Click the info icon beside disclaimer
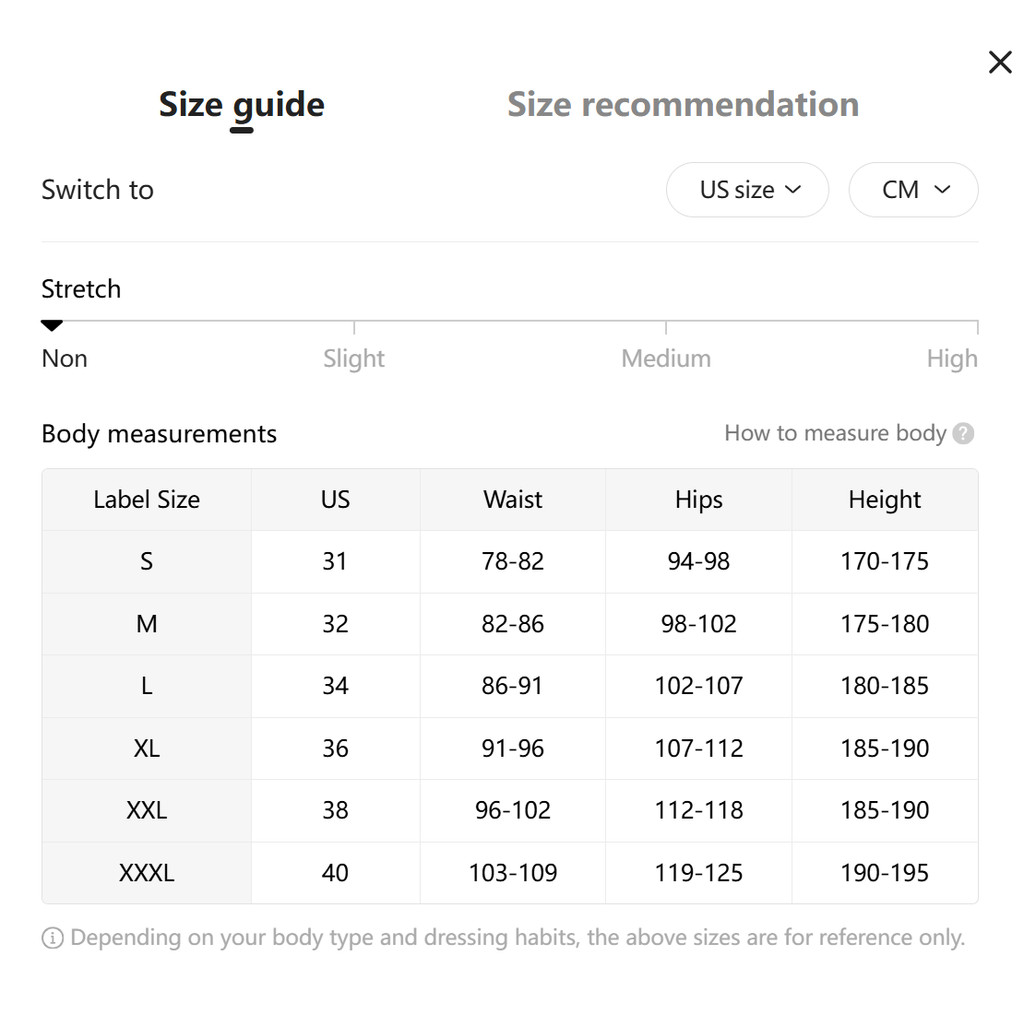Viewport: 1024px width, 1024px height. [52, 938]
